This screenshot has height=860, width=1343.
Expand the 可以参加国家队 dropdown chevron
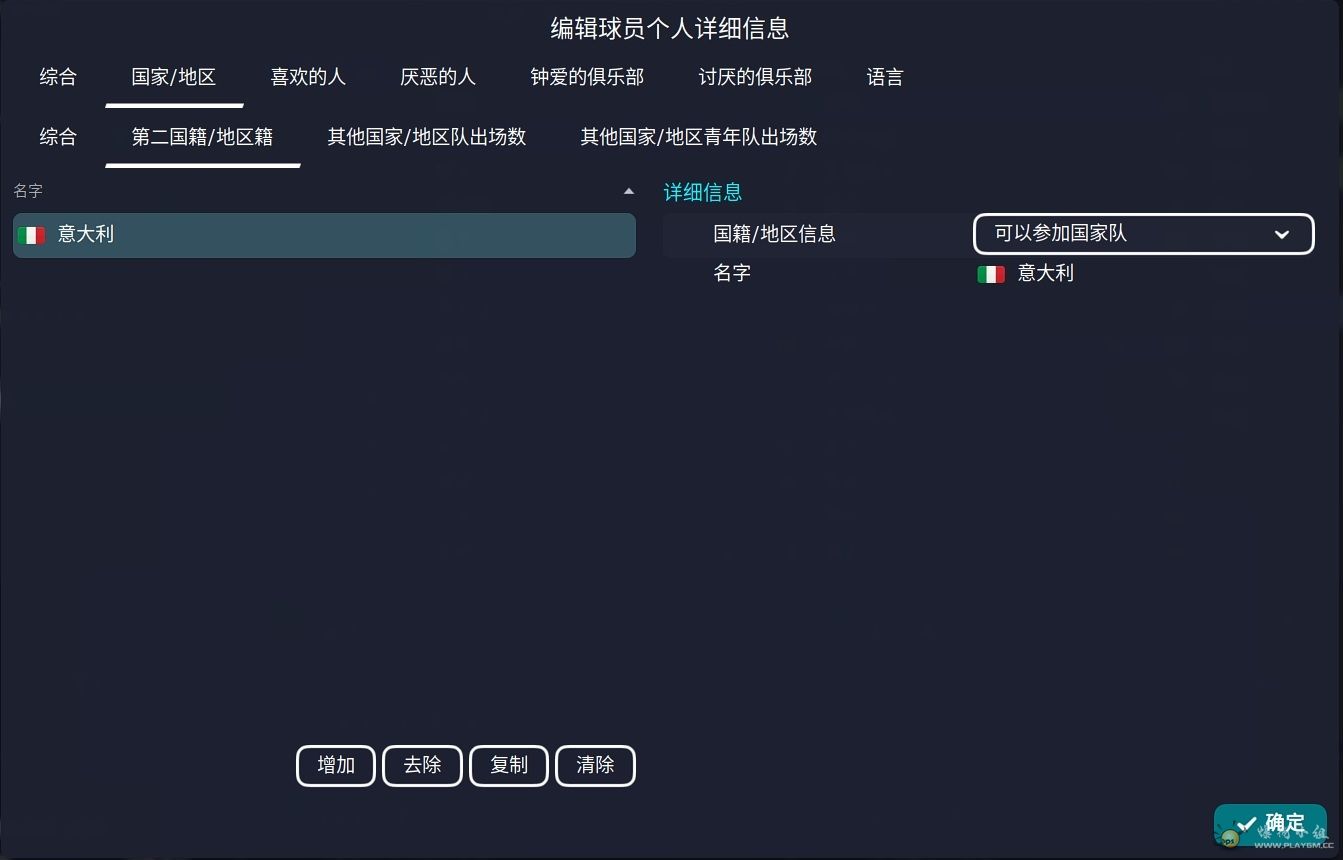tap(1281, 235)
